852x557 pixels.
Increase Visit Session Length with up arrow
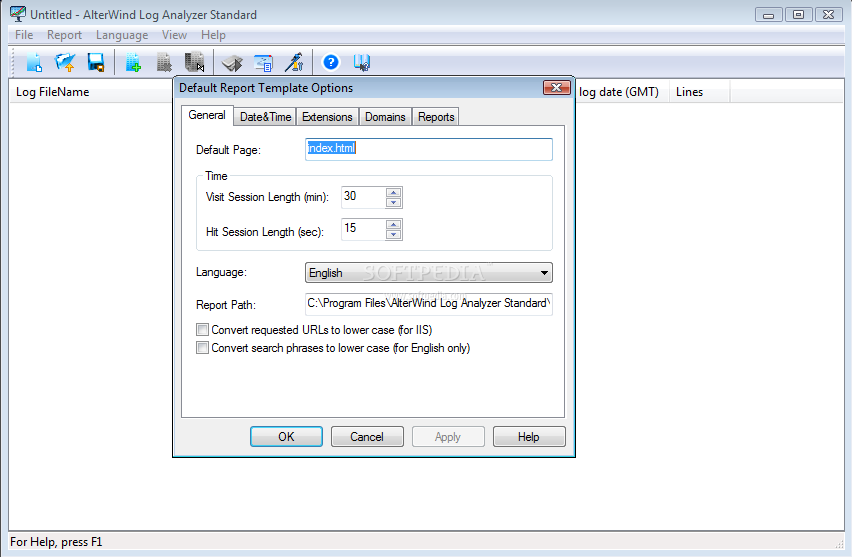(393, 192)
